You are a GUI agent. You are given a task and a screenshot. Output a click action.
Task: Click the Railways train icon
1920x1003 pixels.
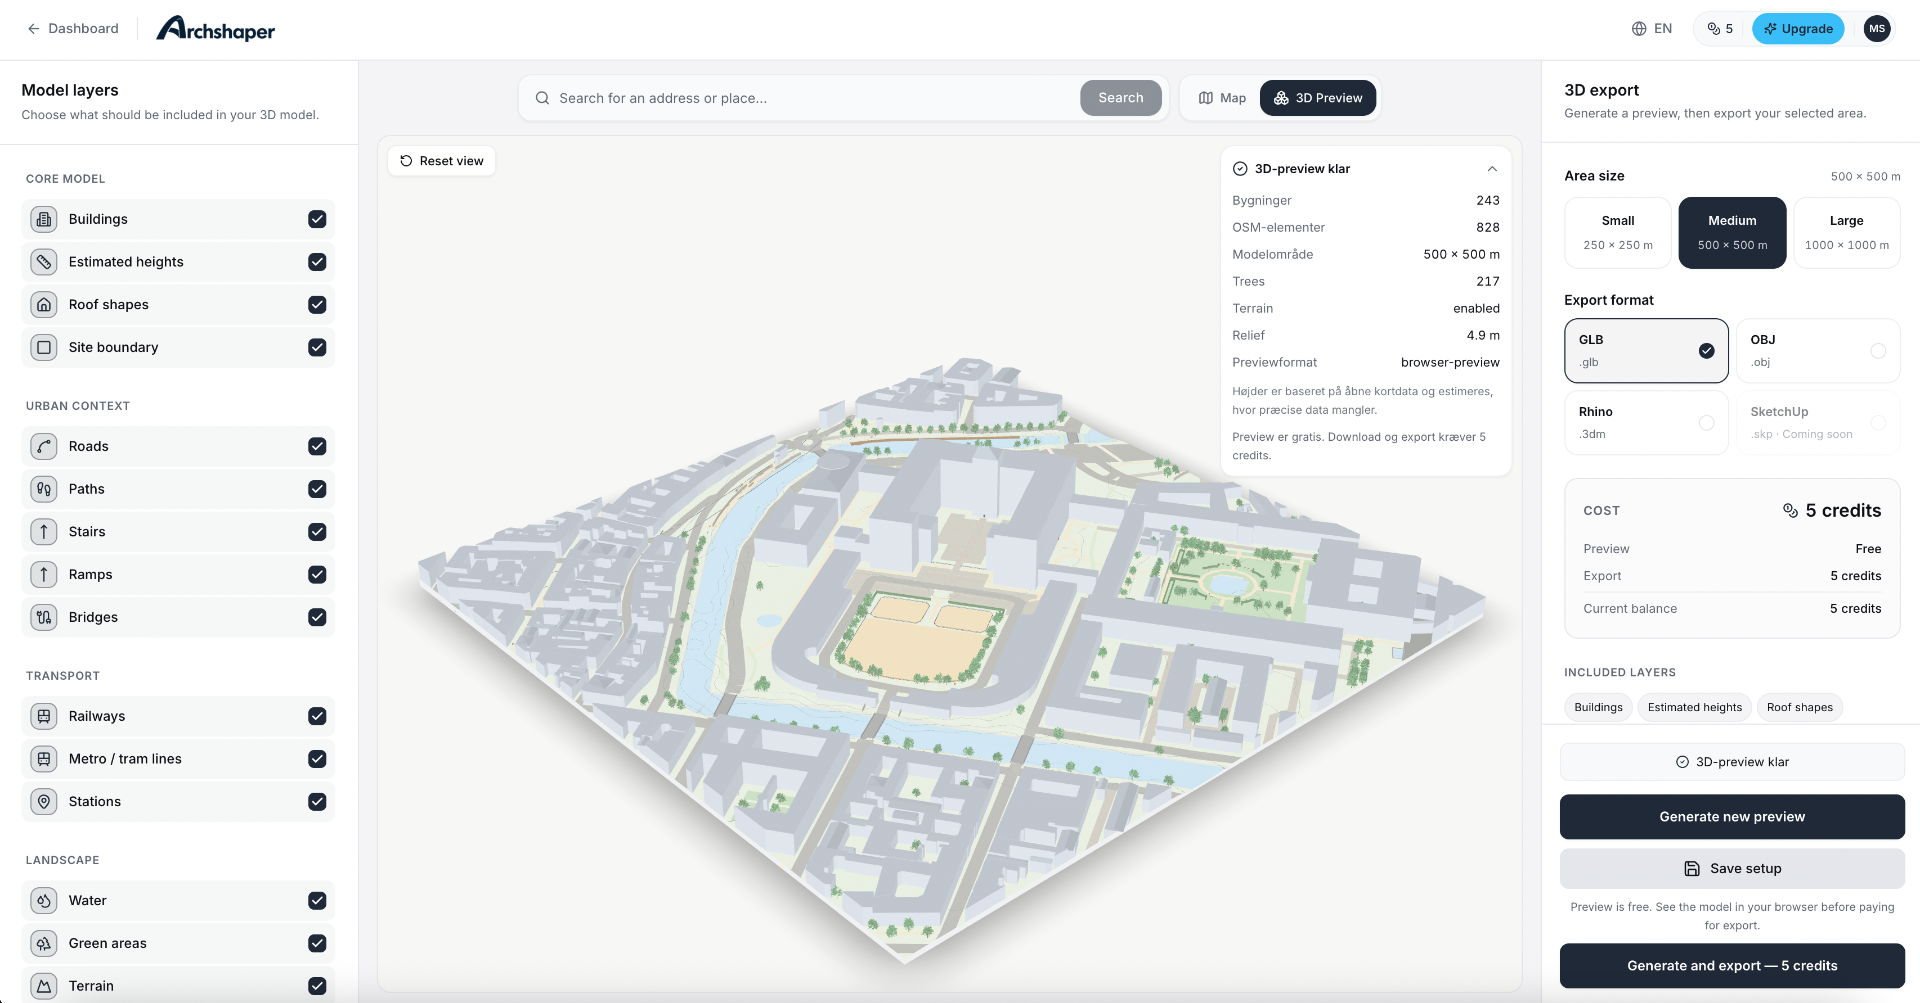coord(44,716)
